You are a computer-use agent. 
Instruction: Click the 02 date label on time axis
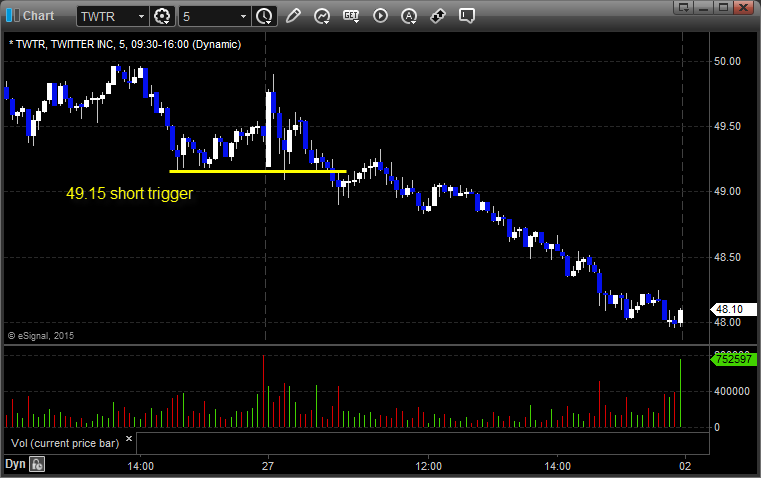pyautogui.click(x=685, y=466)
